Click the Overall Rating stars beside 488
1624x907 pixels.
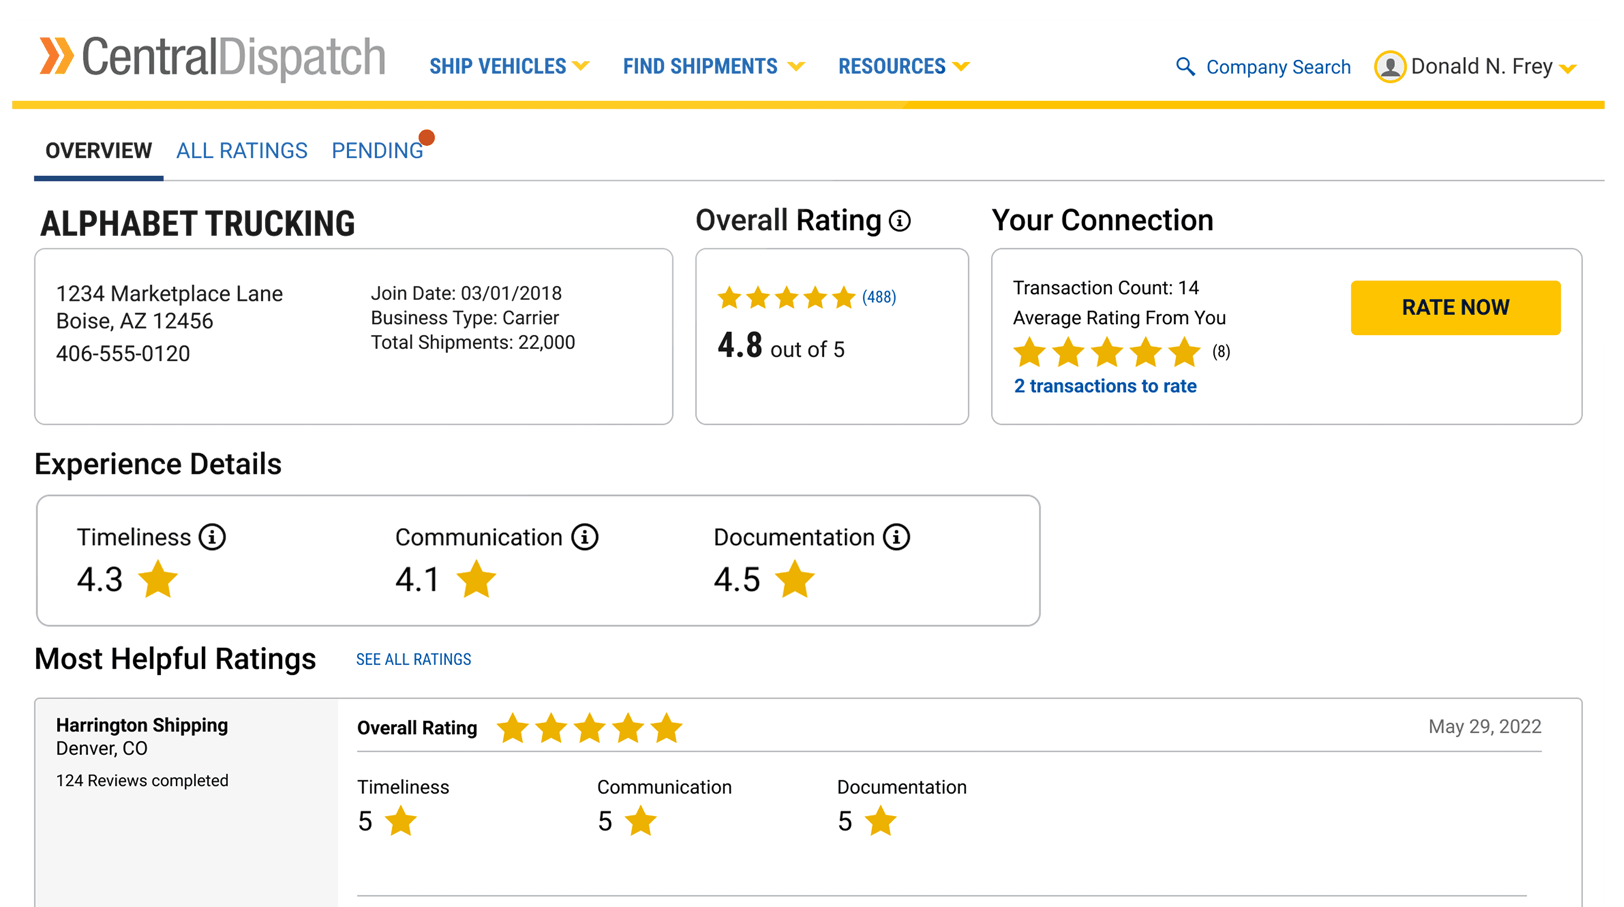[x=786, y=297]
